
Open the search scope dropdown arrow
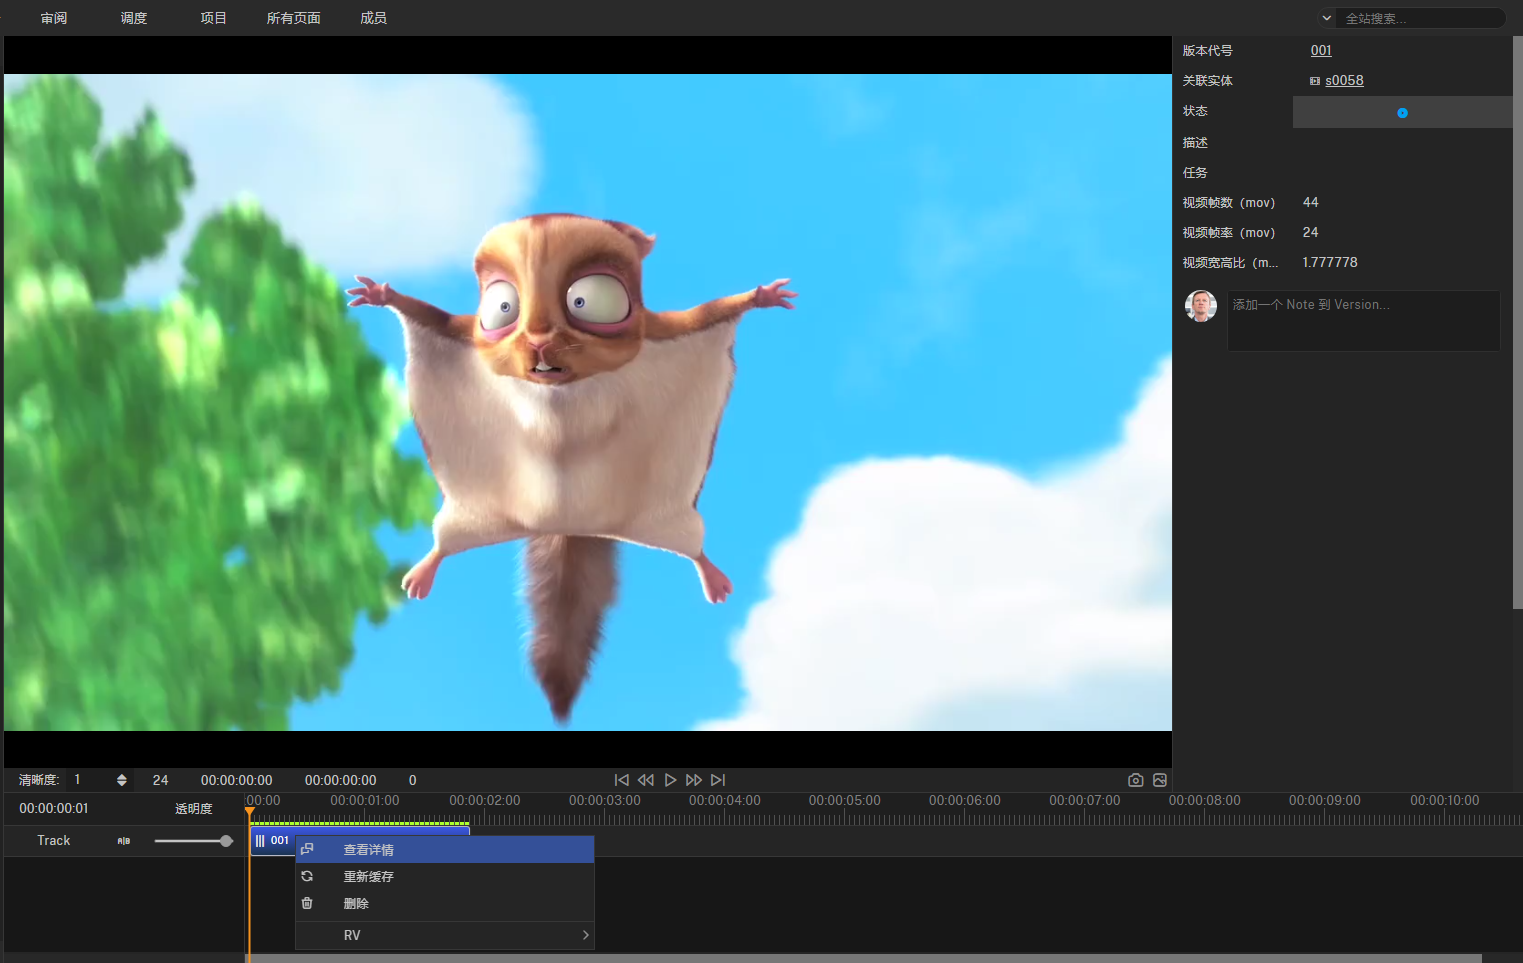(x=1327, y=18)
